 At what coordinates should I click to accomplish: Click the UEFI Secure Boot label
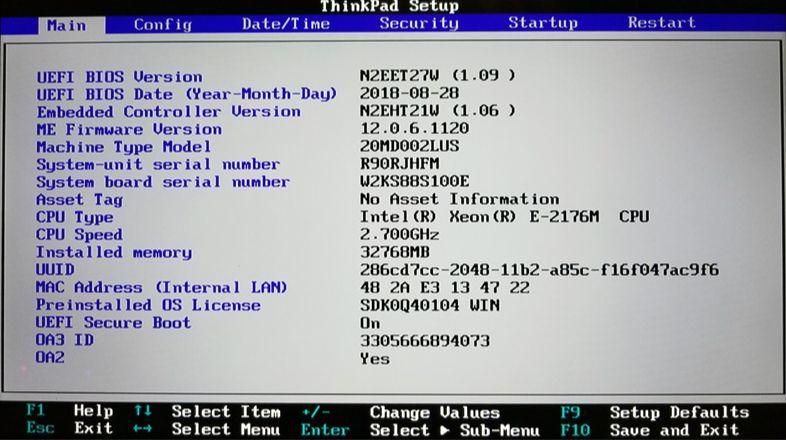(113, 322)
